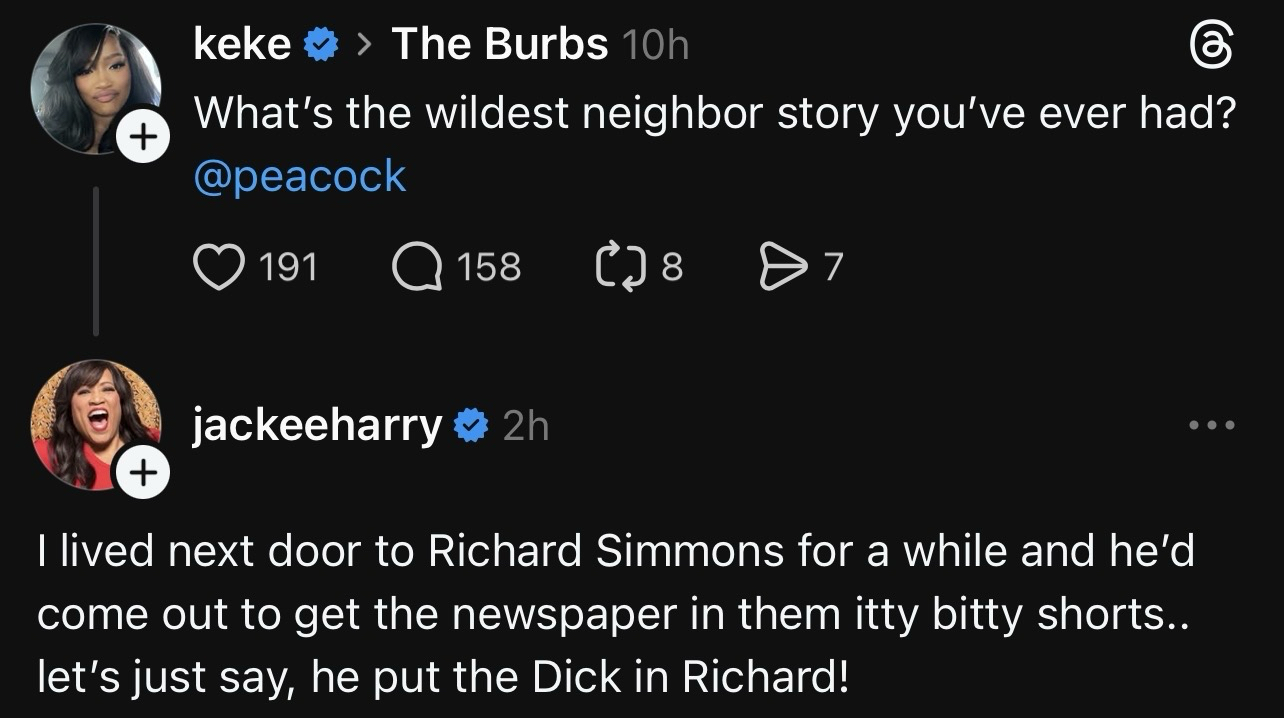Open jackeeharry's reply about Richard Simmons

tap(616, 615)
